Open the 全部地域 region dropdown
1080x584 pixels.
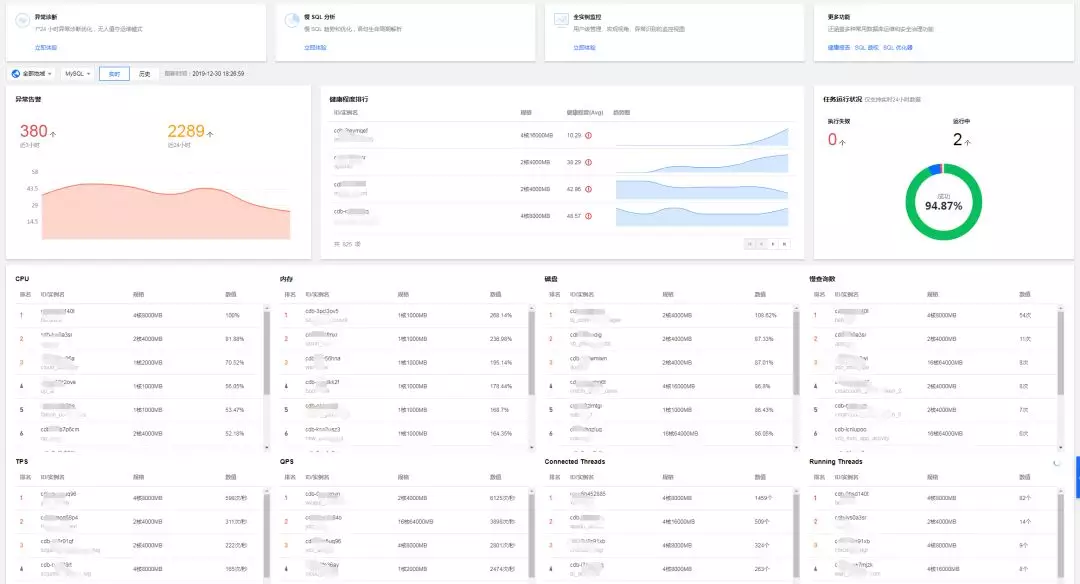click(x=32, y=74)
